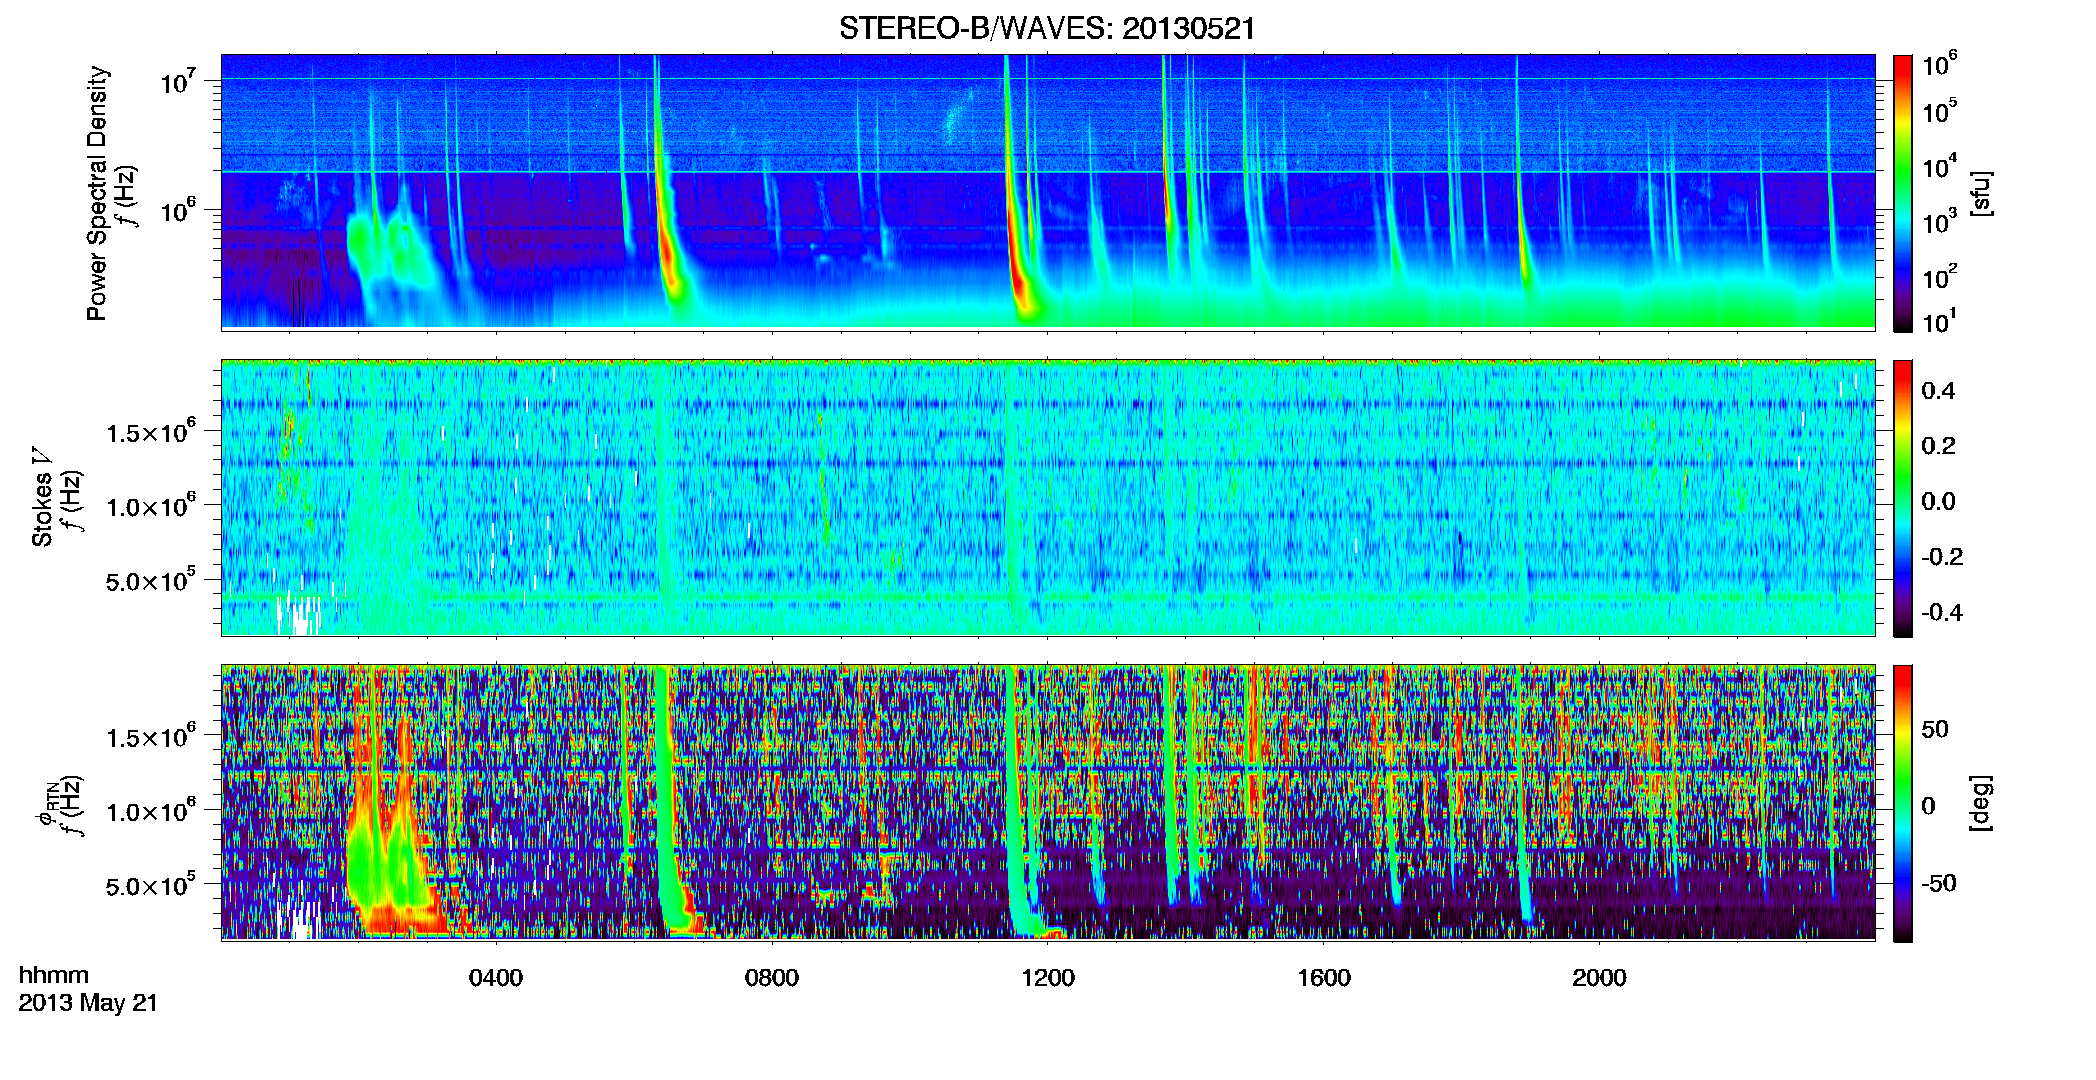
Task: Click the 50 value on the degree color scale
Action: 1935,729
